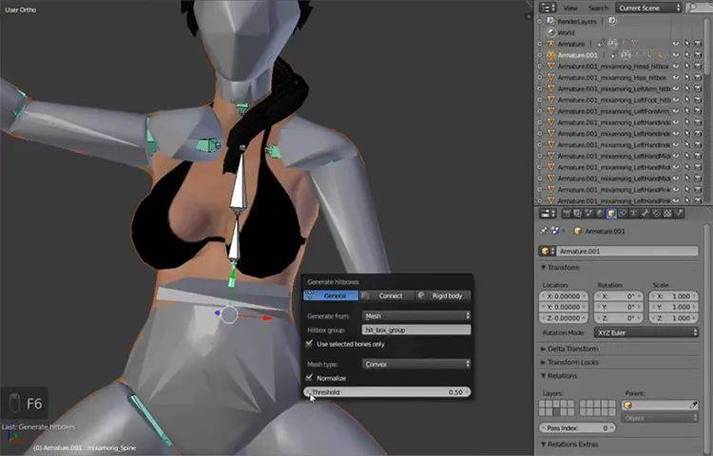Screen dimensions: 713x456
Task: Select the Armature.001_mixamorig_Head_hitbox row
Action: point(613,66)
